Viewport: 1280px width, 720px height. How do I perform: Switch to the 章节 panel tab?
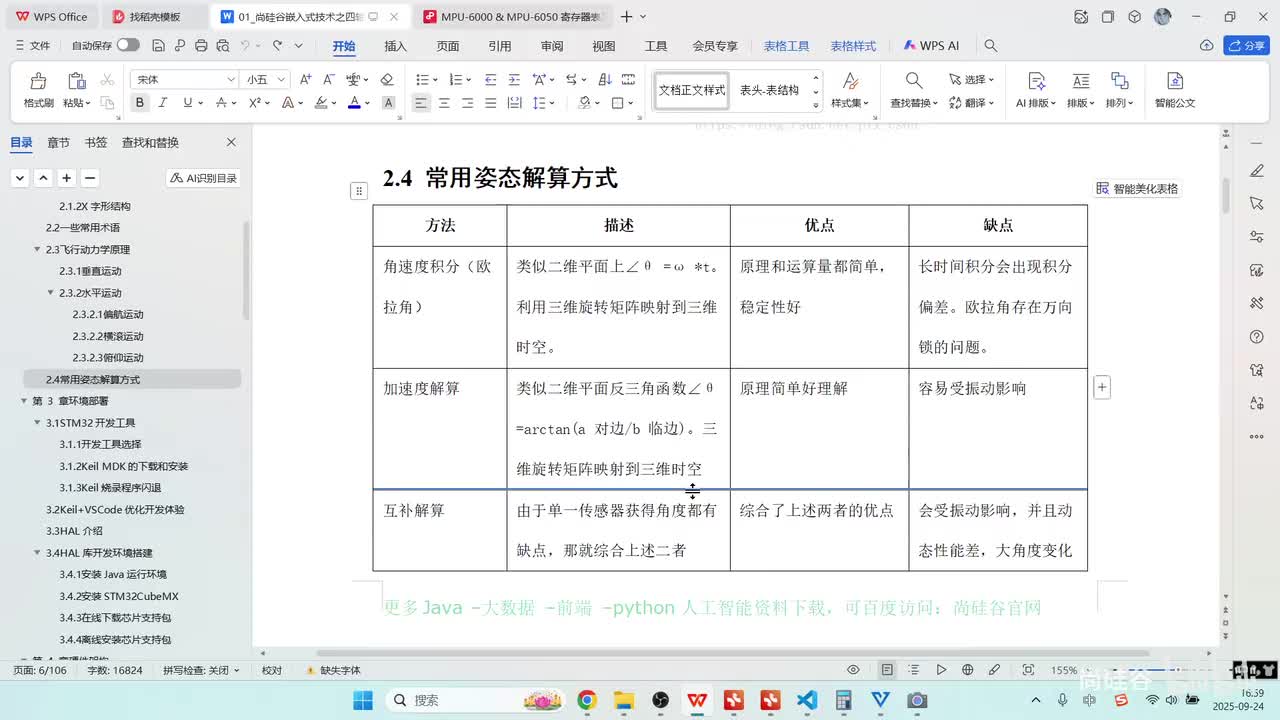click(59, 143)
